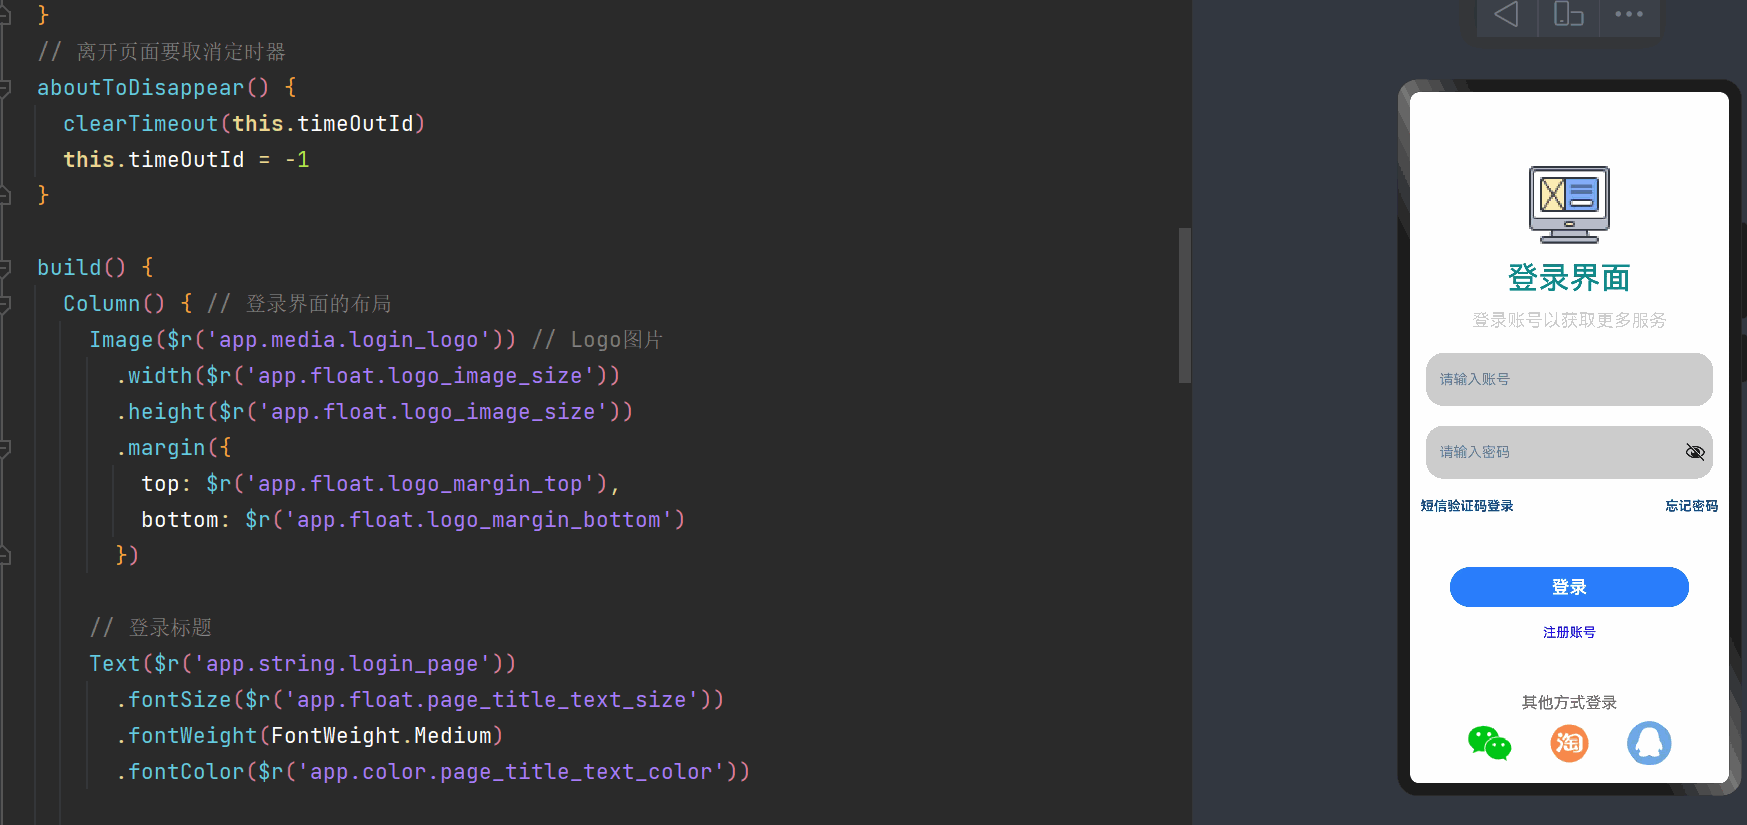The image size is (1747, 825).
Task: Focus the 请输入账号 account input field
Action: [1569, 379]
